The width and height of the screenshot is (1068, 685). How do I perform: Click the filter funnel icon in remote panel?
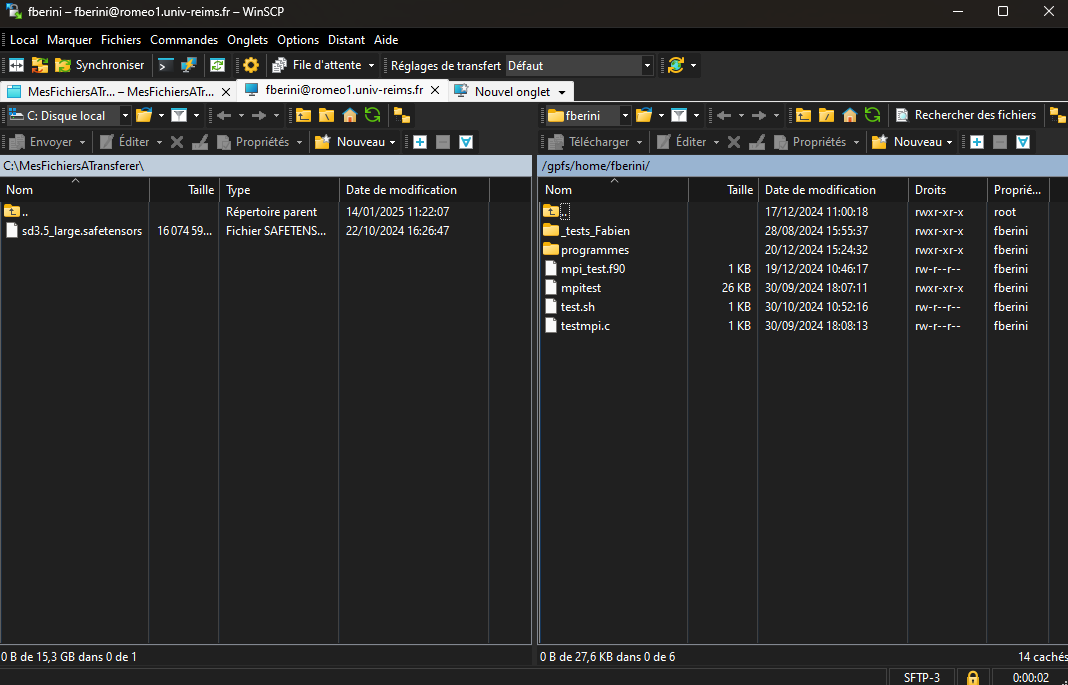click(679, 116)
